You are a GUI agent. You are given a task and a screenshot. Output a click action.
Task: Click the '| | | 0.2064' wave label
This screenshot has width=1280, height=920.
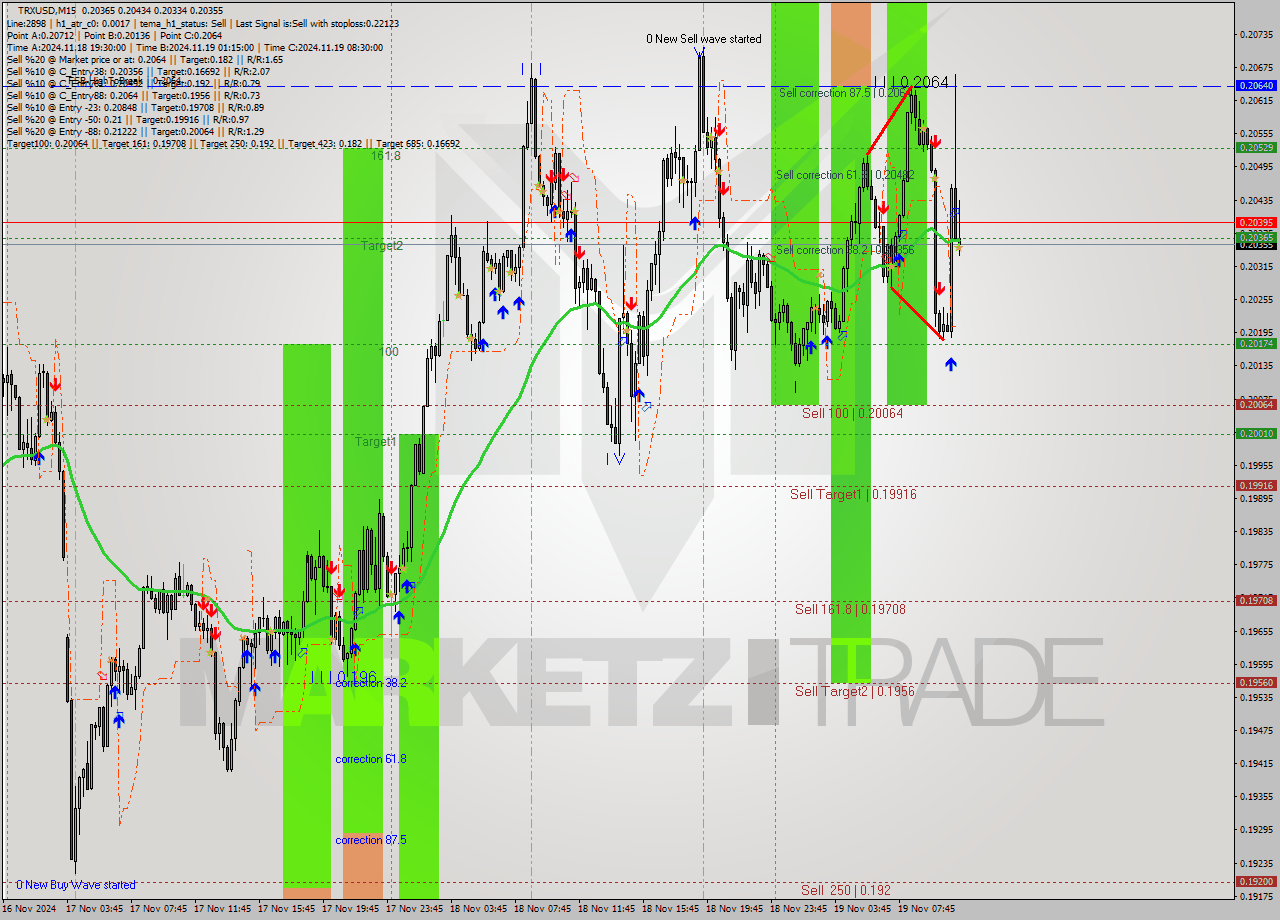[x=911, y=82]
